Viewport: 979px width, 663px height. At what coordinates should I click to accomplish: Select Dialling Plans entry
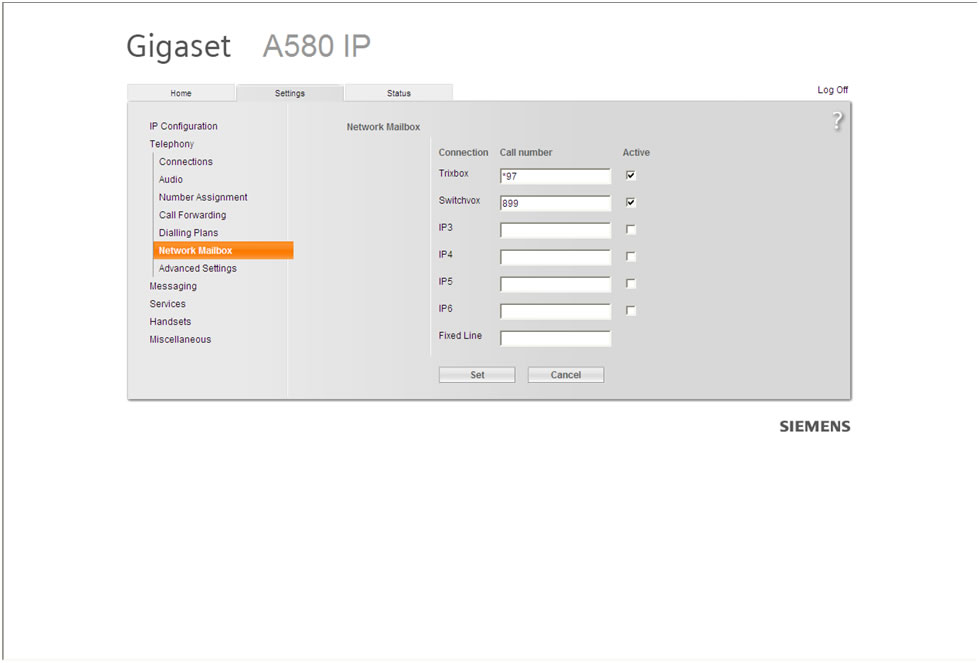[188, 233]
